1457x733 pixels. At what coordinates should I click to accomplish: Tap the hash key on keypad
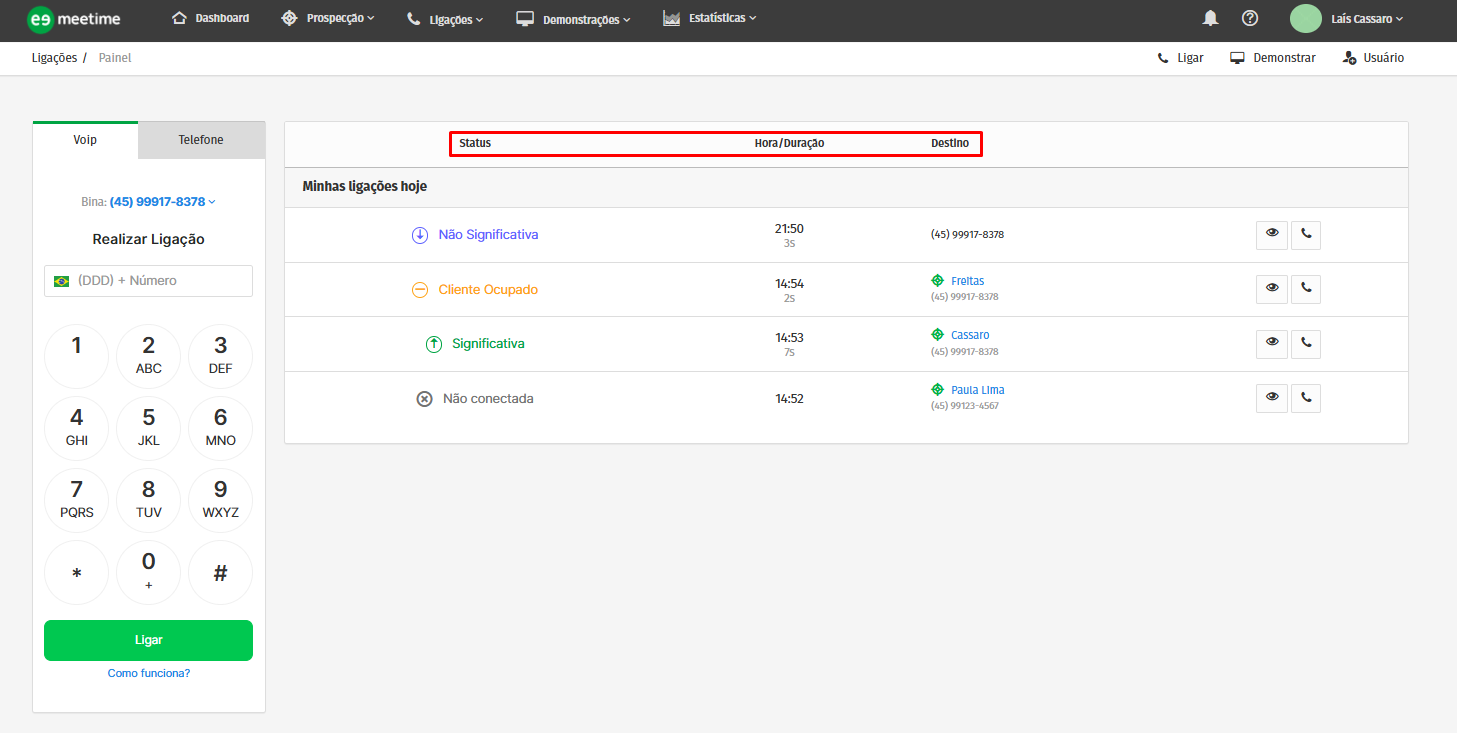pos(221,572)
